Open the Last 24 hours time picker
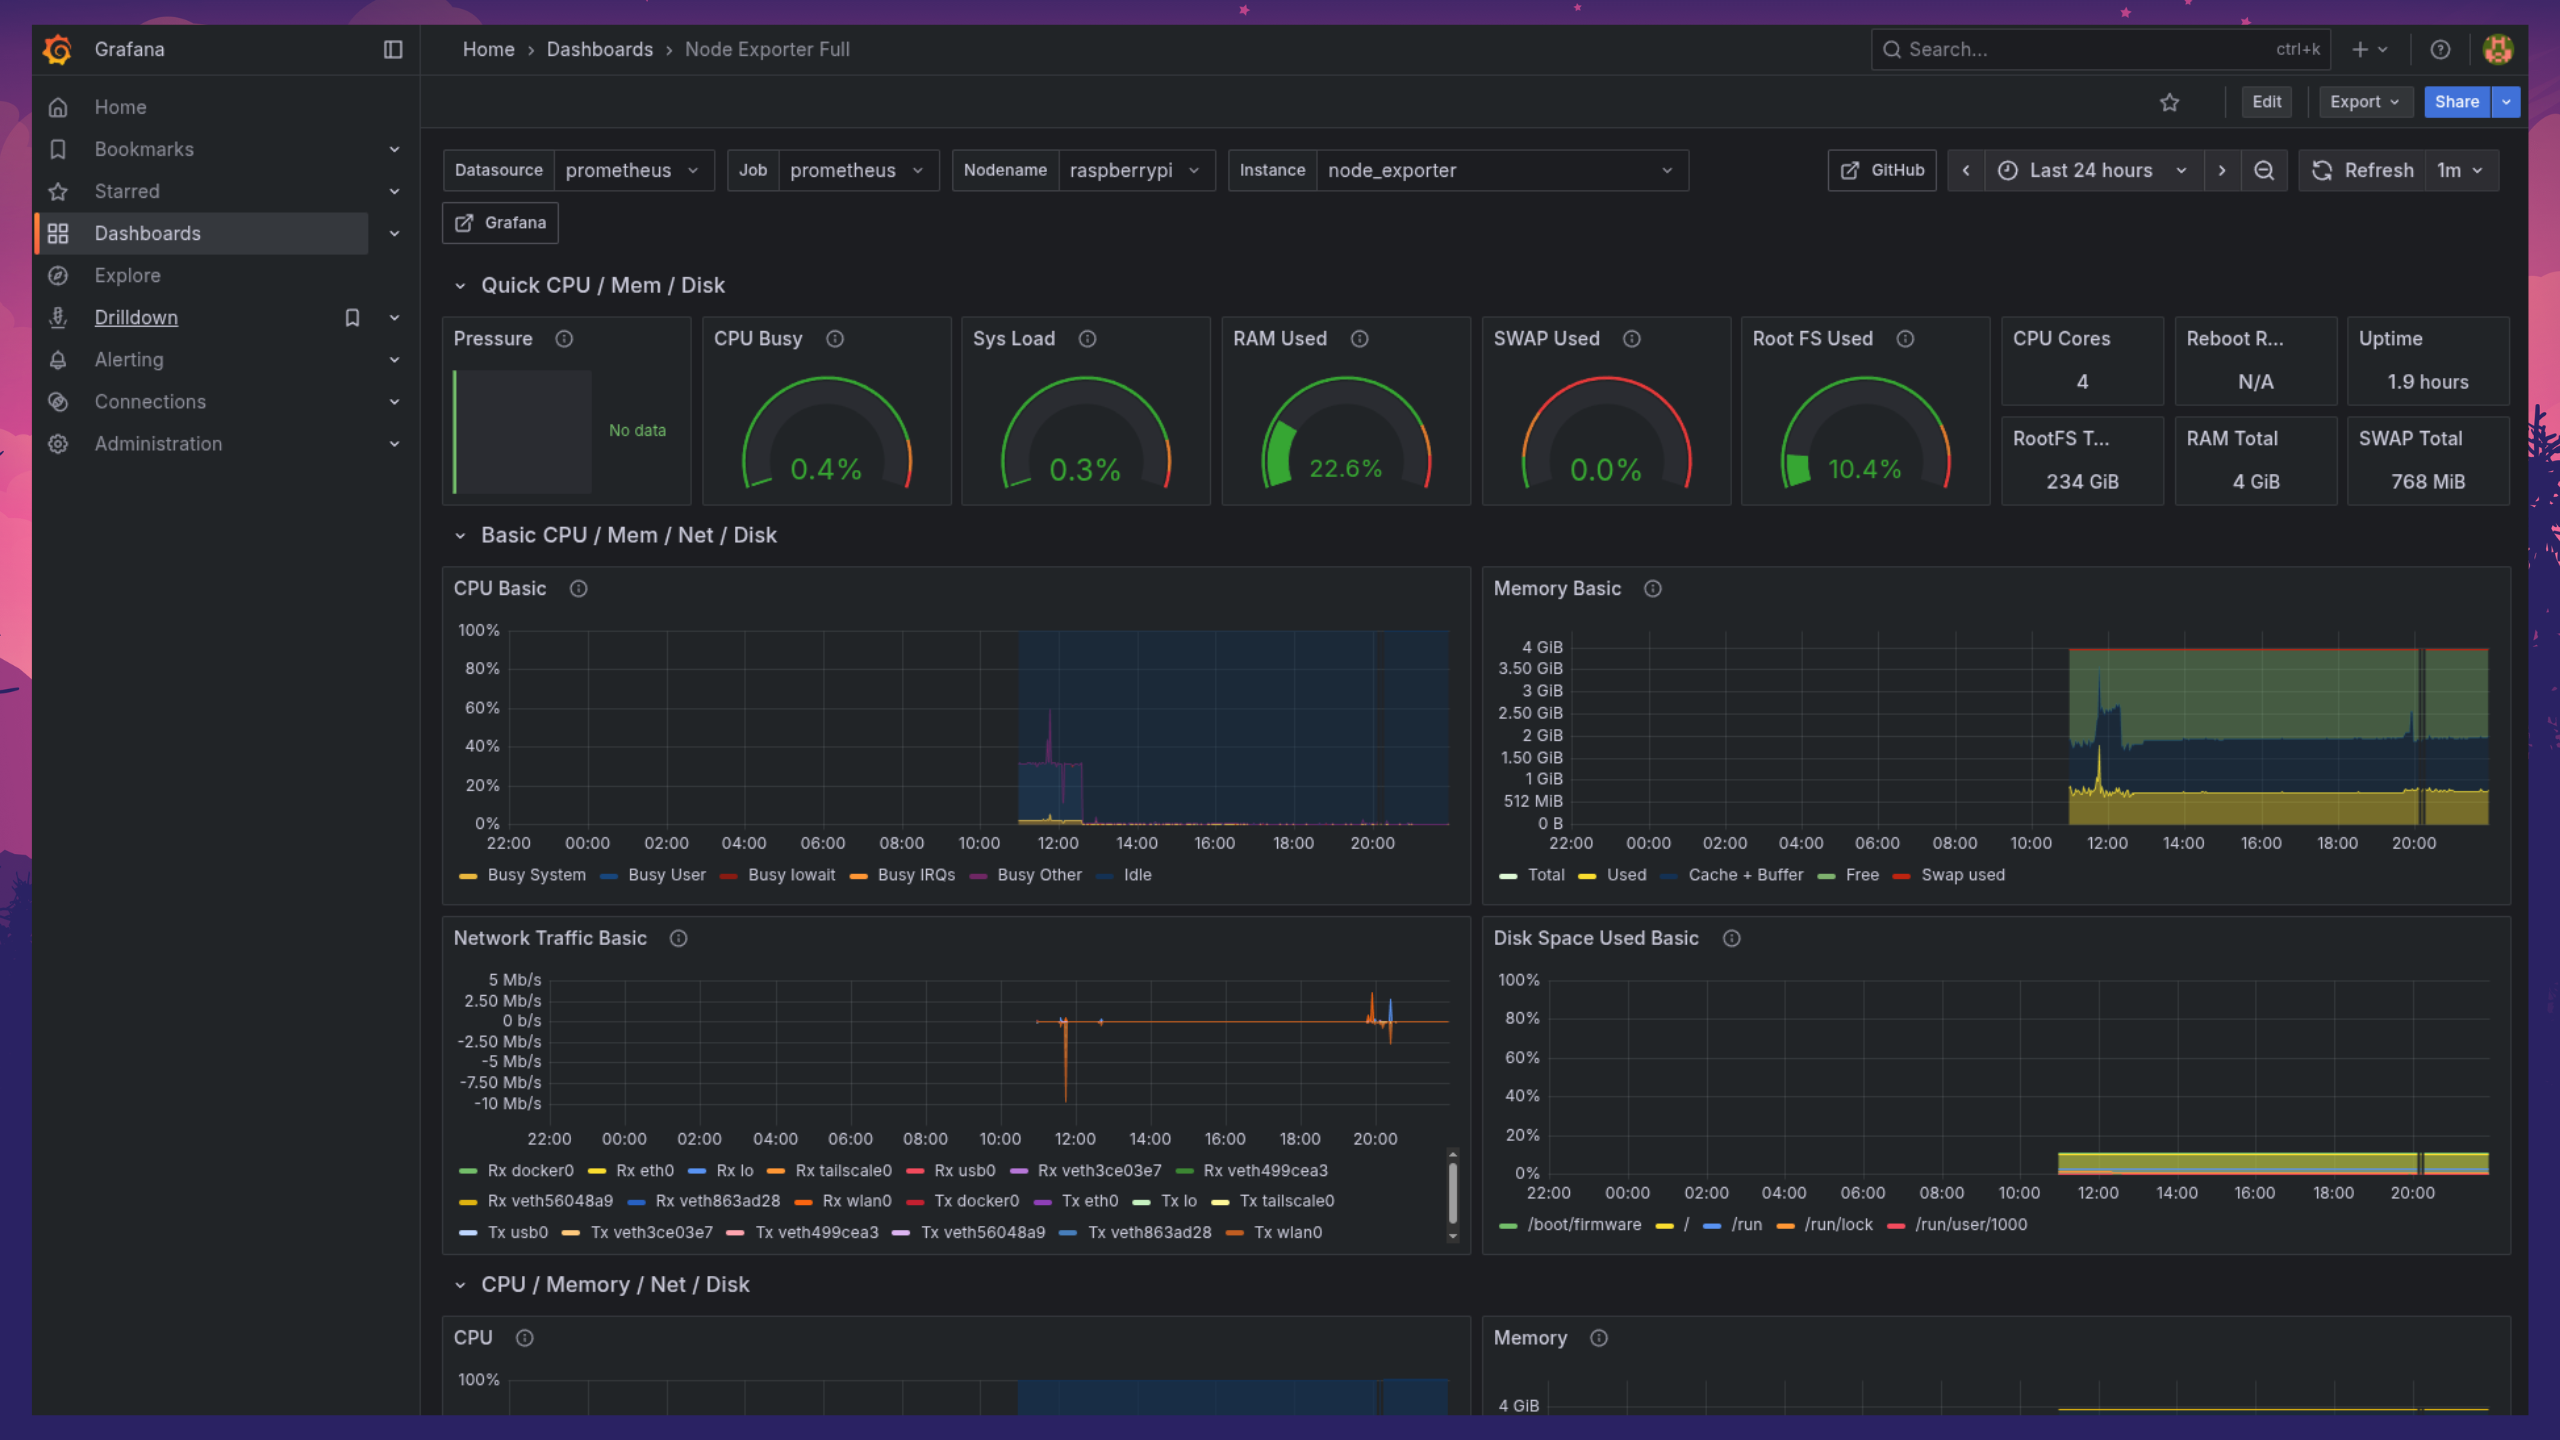This screenshot has width=2560, height=1440. (2093, 170)
